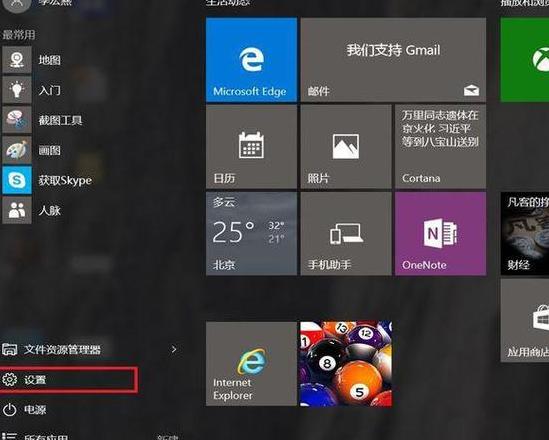549x440 pixels.
Task: Open the green Xbox tile
Action: [x=525, y=60]
